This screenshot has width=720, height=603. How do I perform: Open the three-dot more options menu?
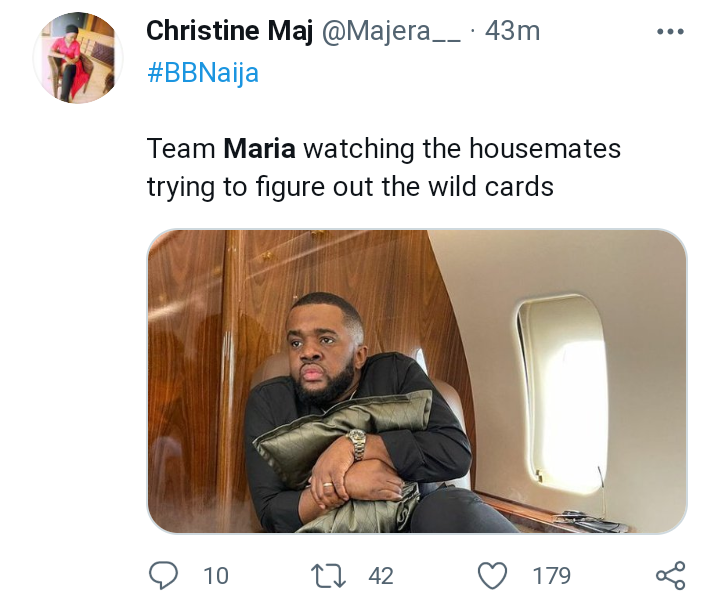669,32
